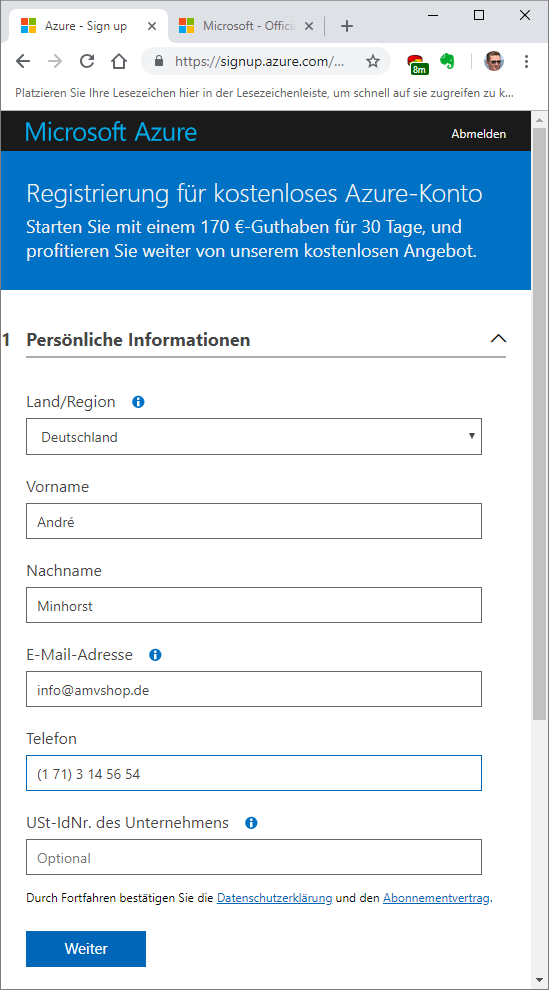Image resolution: width=549 pixels, height=990 pixels.
Task: Click the padlock site security icon
Action: pyautogui.click(x=159, y=61)
